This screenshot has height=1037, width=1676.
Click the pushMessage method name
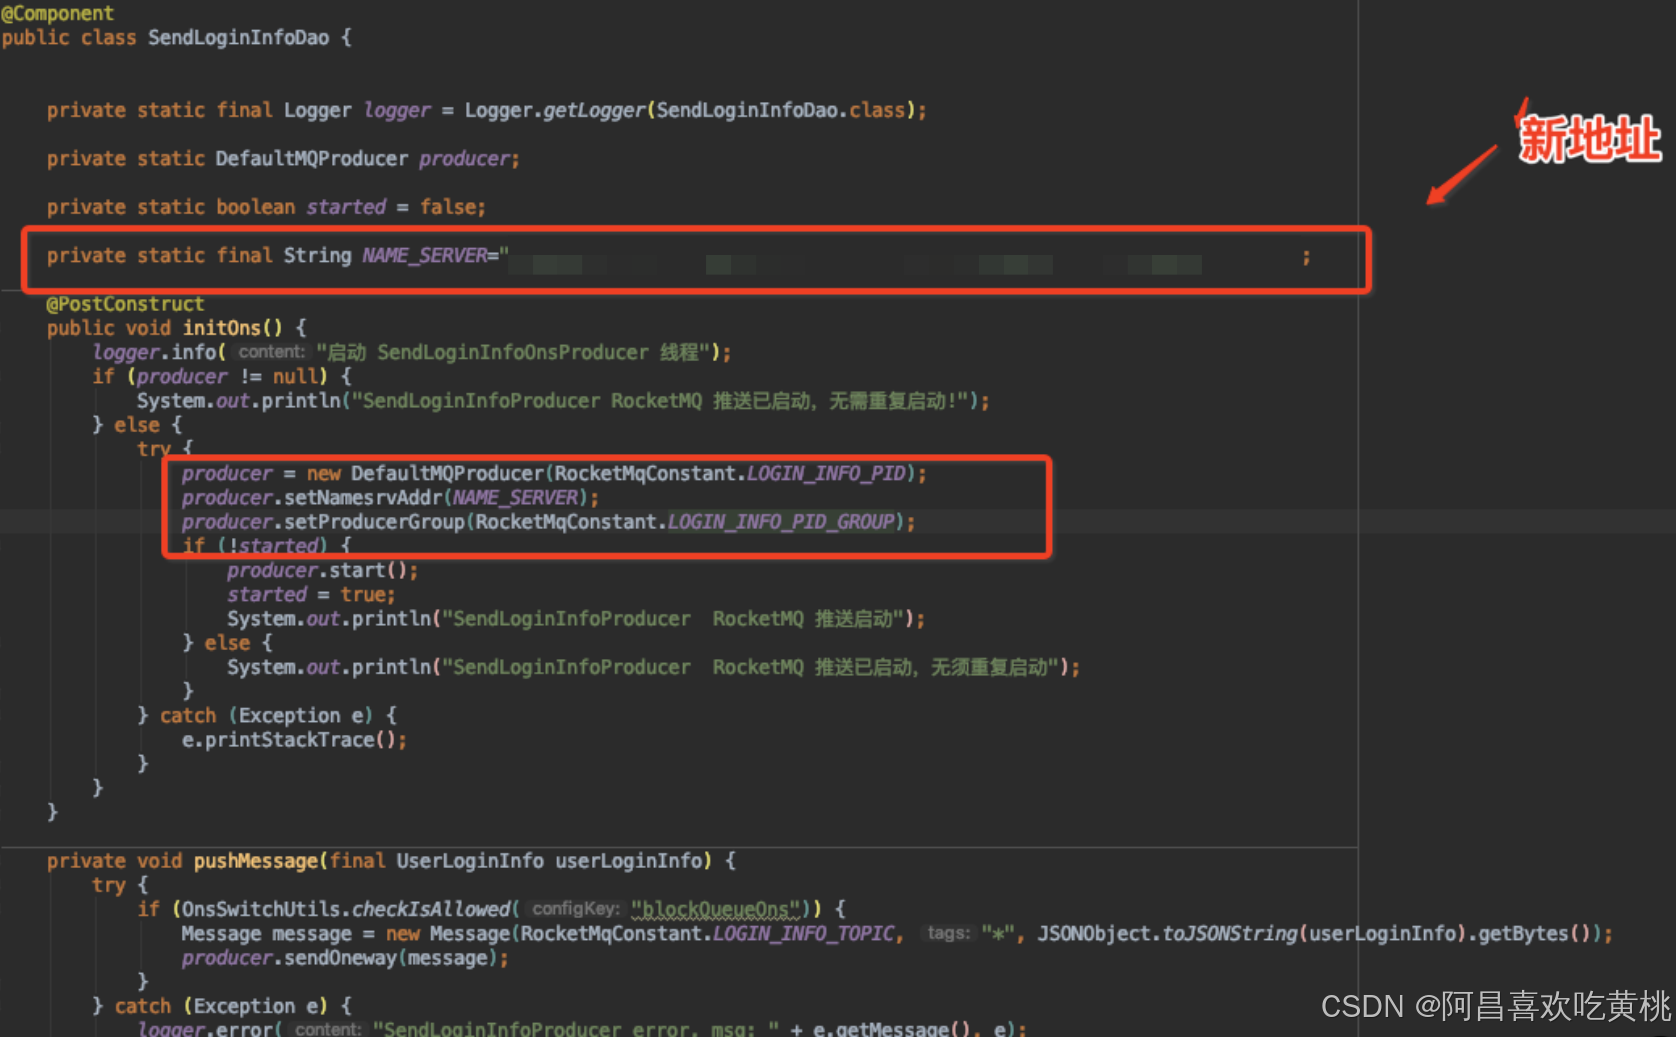[255, 860]
